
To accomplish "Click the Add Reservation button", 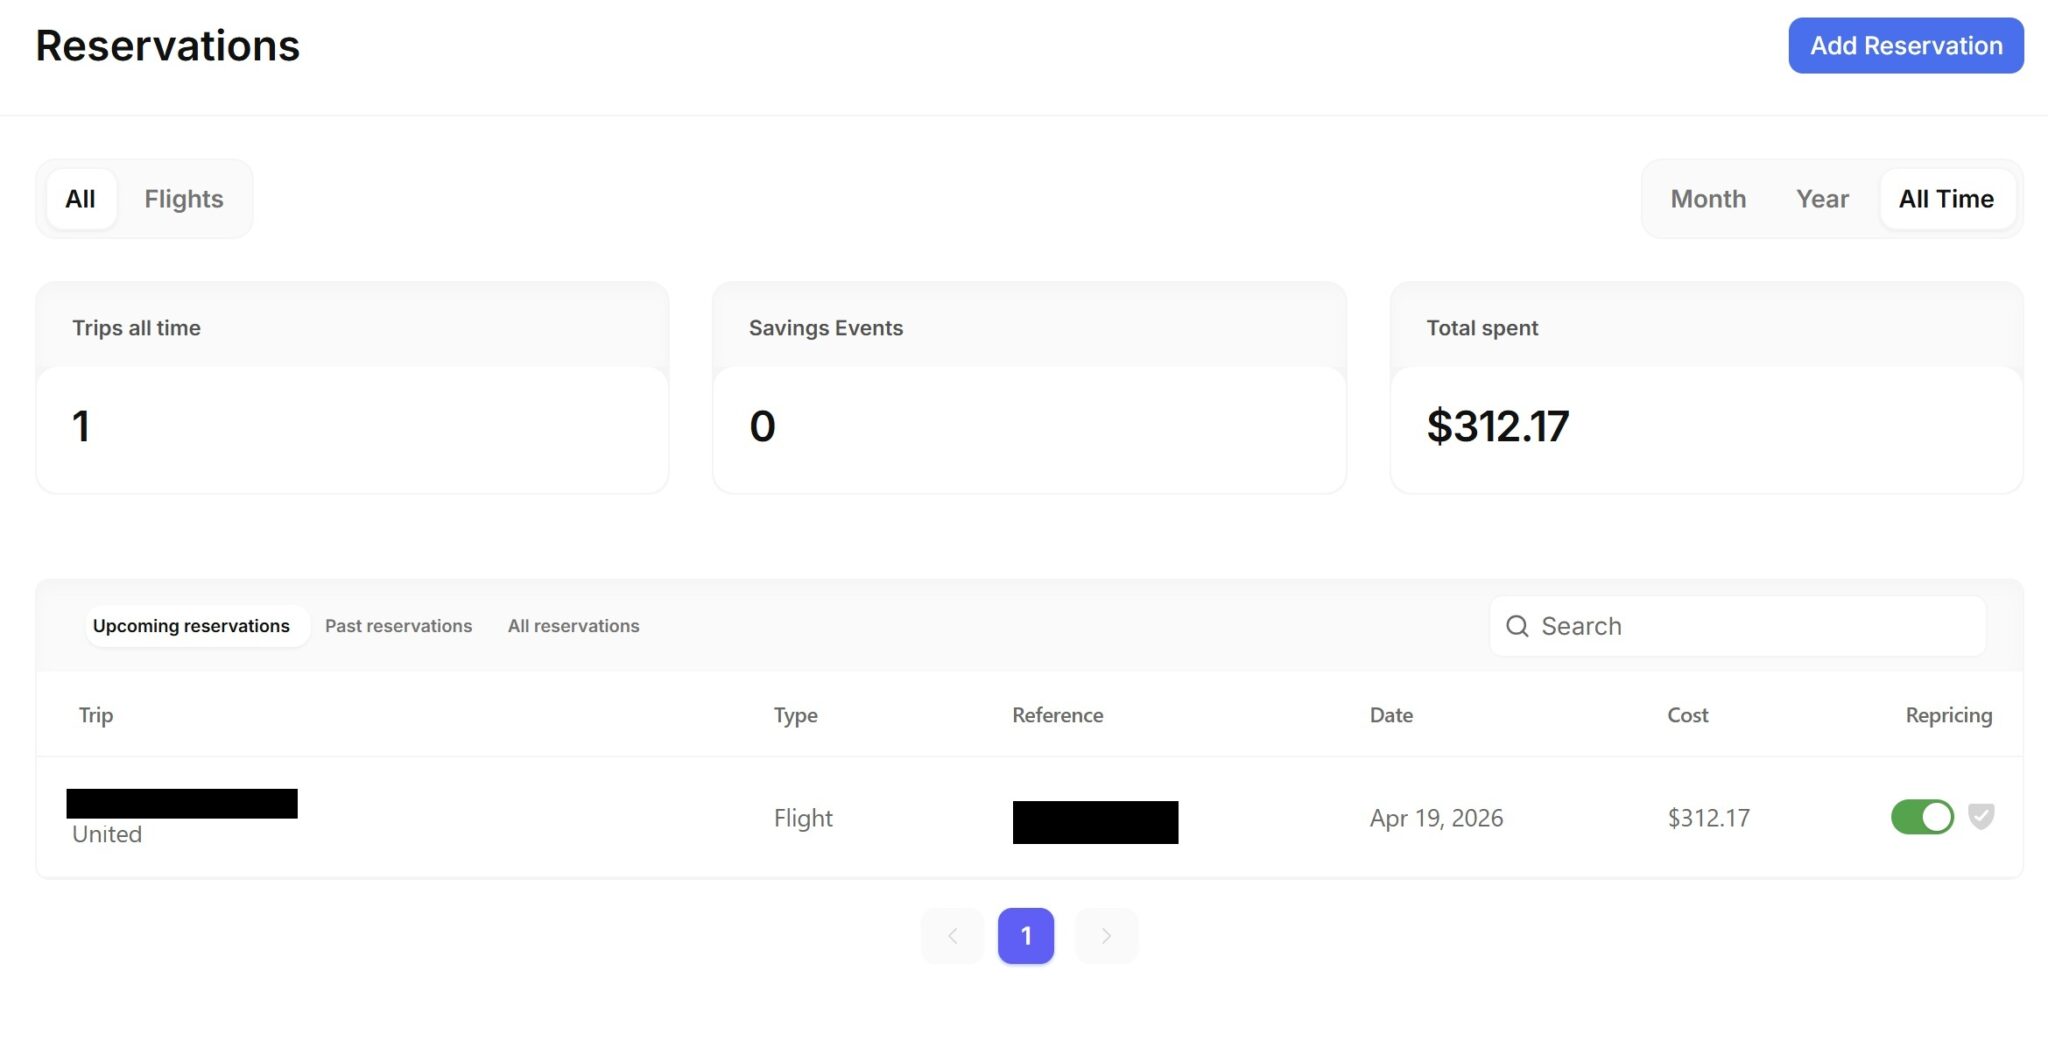I will (1905, 45).
